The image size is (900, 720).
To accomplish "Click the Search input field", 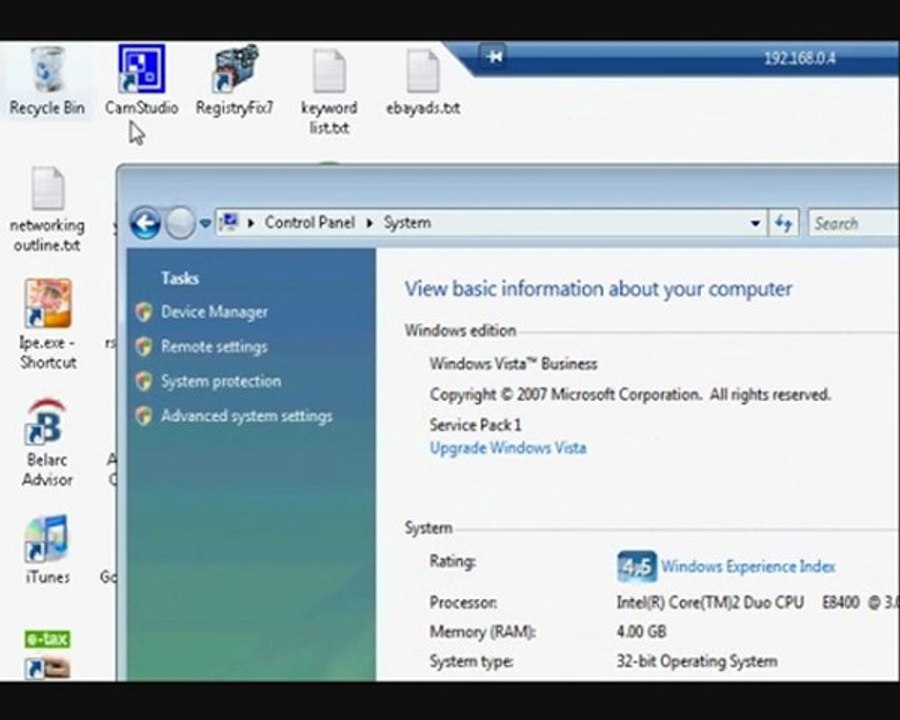I will [x=854, y=223].
